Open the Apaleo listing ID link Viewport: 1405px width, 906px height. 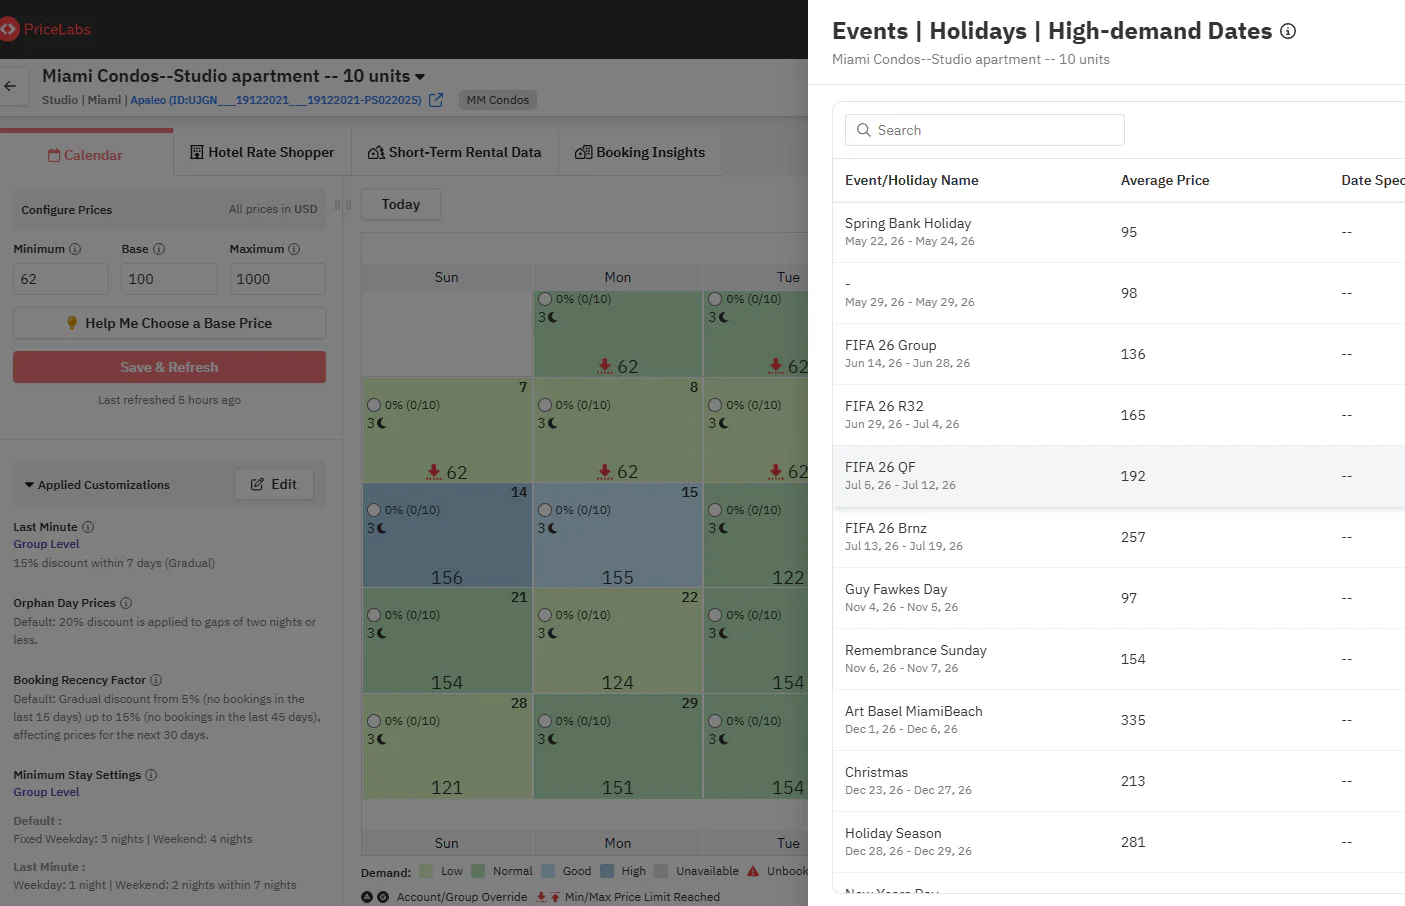[276, 100]
